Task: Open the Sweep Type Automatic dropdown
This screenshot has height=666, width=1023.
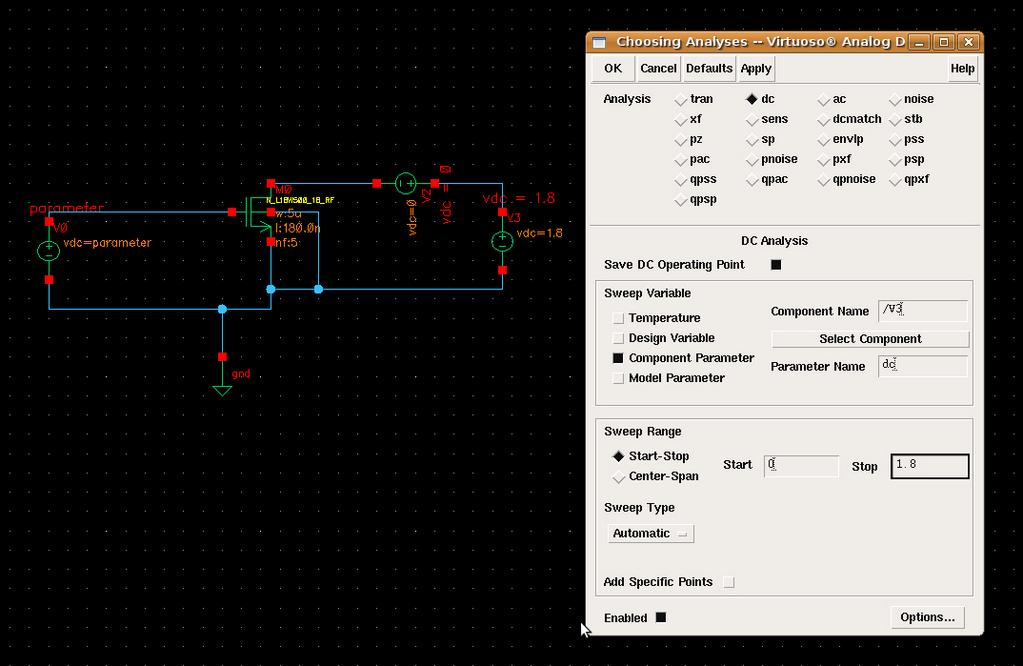Action: point(650,534)
